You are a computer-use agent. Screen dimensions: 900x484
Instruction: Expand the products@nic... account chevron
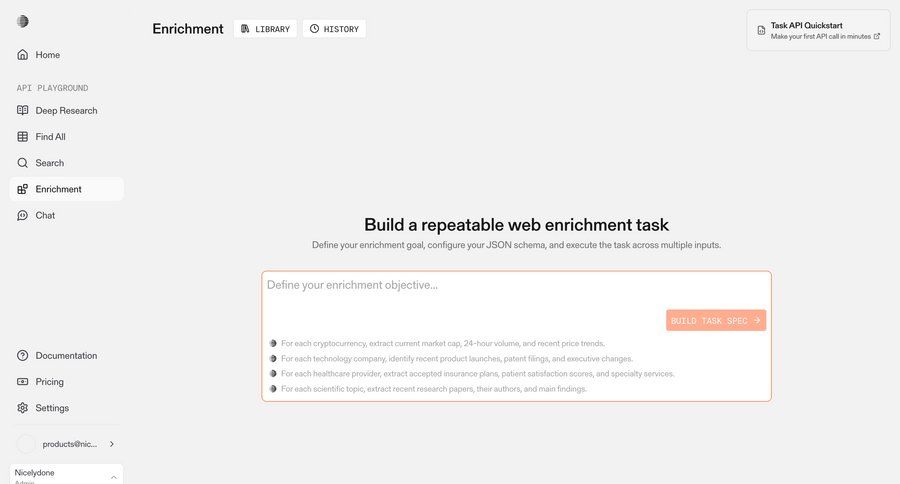click(x=111, y=444)
